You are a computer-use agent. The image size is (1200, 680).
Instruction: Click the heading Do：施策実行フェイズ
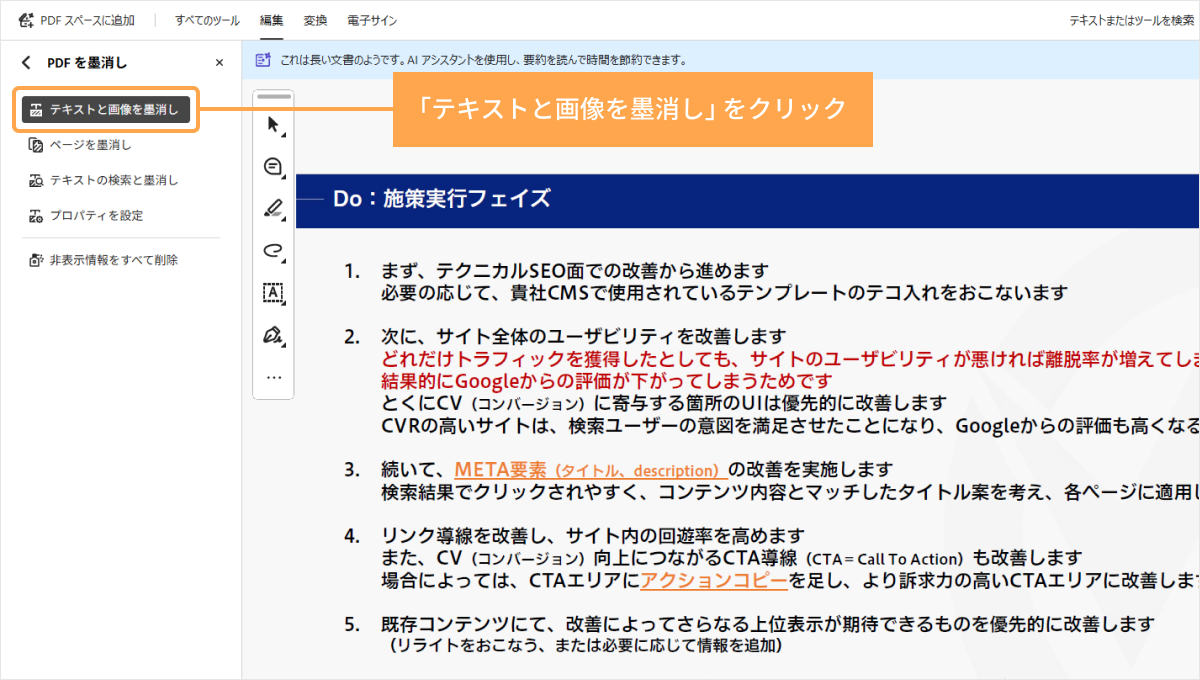click(x=442, y=198)
